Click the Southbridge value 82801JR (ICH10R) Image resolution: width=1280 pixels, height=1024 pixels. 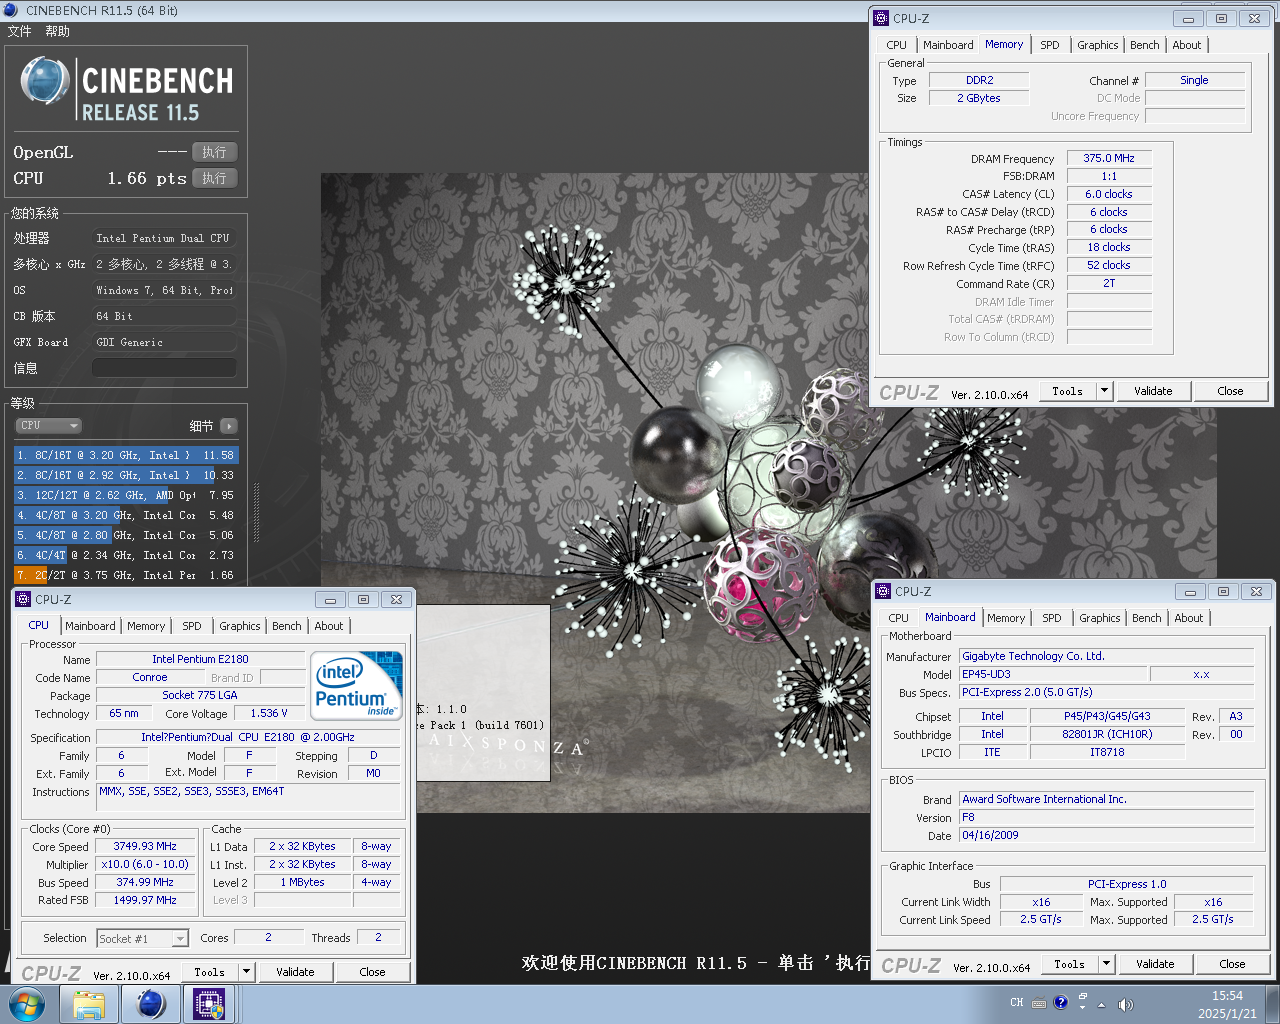[1107, 734]
